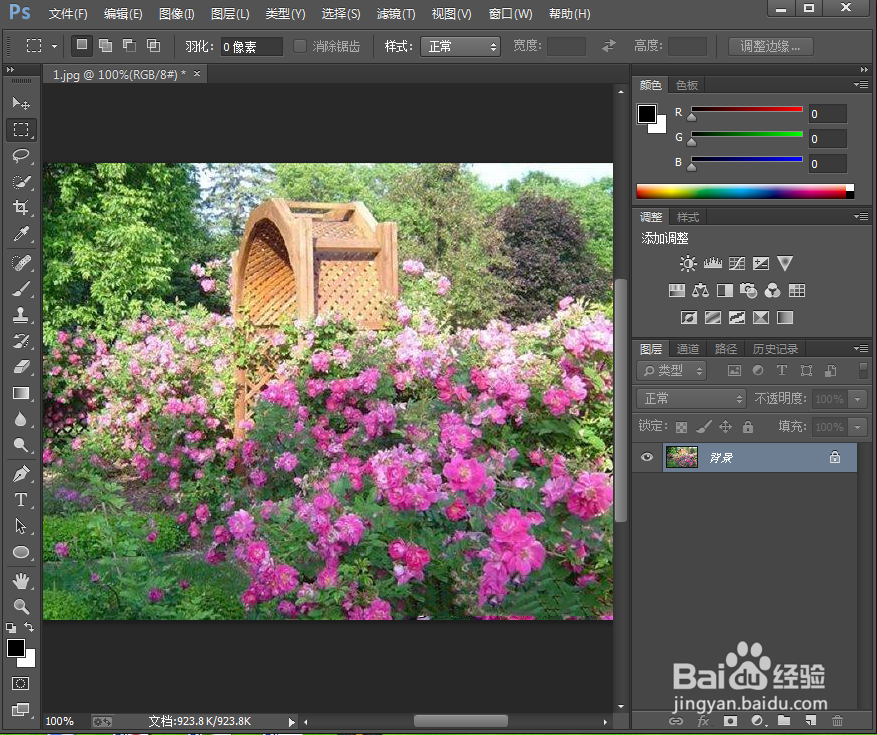Toggle Quick Mask mode

[21, 683]
